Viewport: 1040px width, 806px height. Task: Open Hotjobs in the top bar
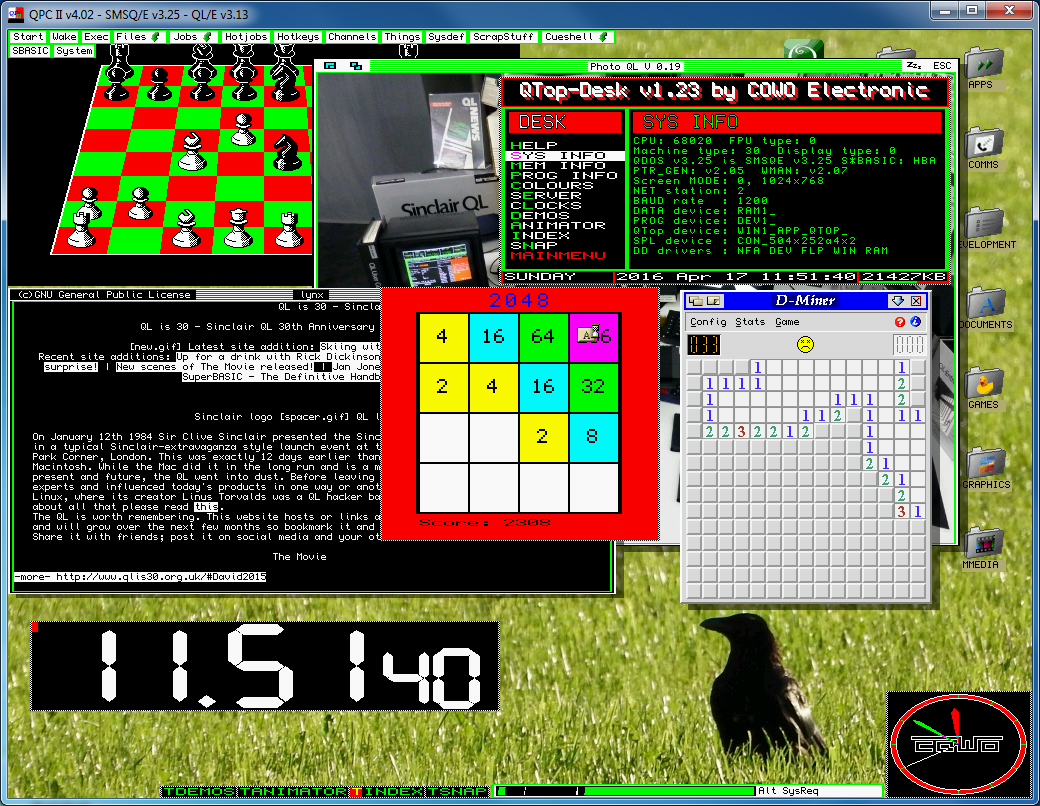coord(245,37)
